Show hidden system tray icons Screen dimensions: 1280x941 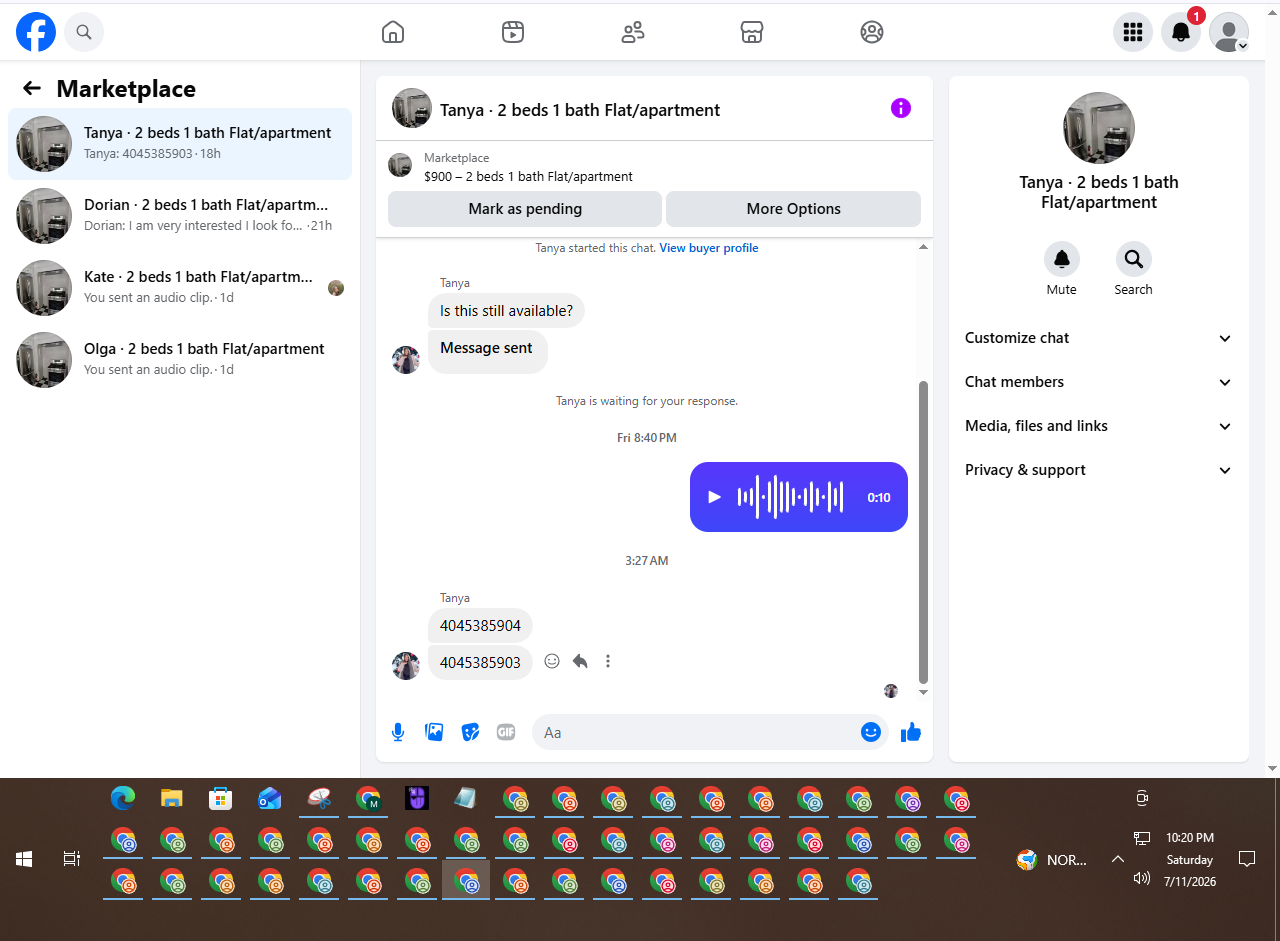coord(1118,859)
